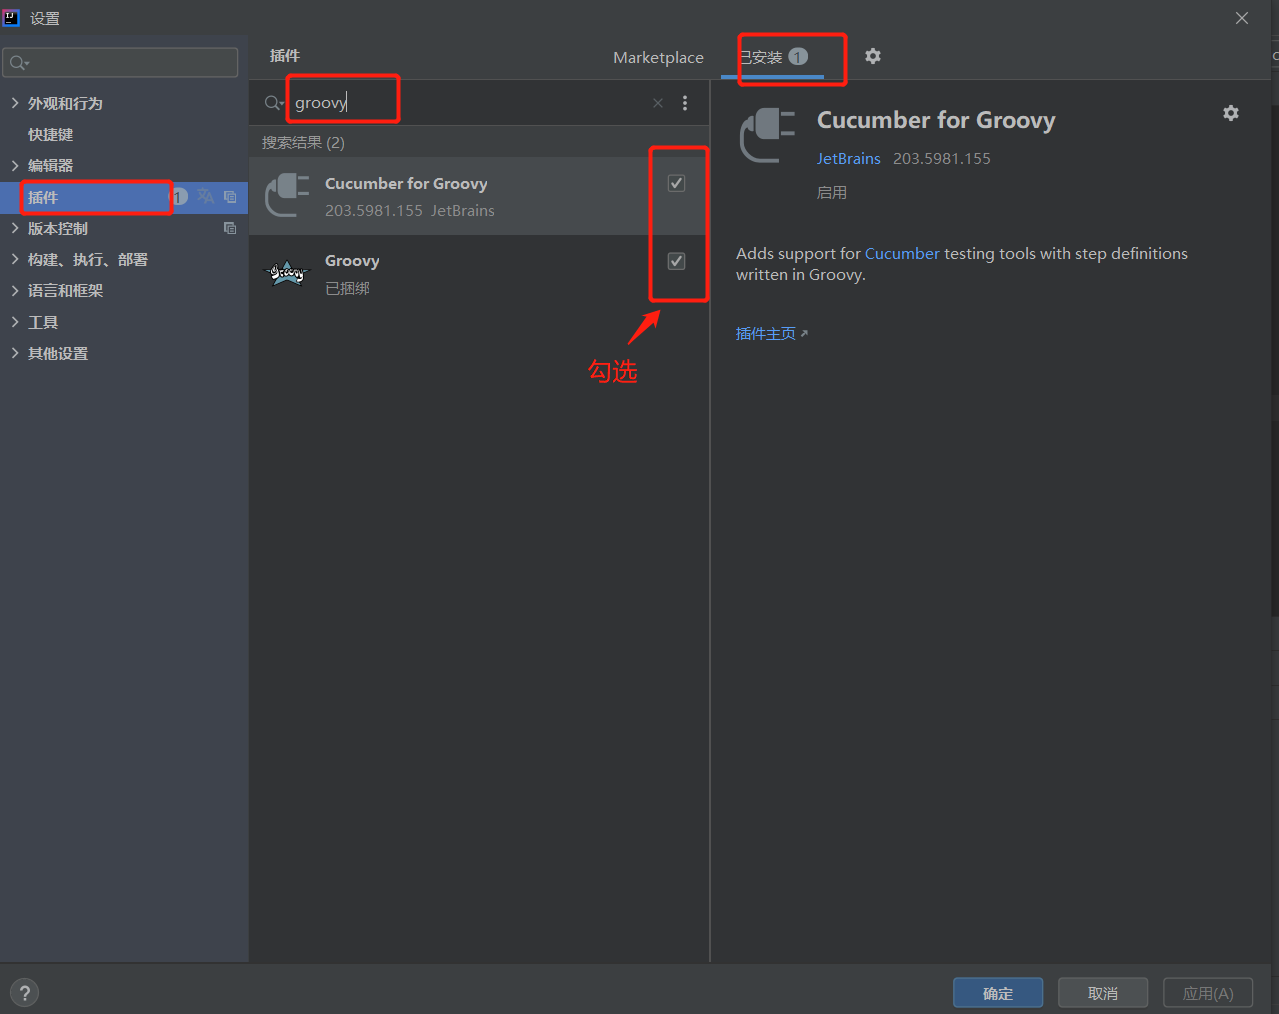1279x1014 pixels.
Task: Clear the plugin search text with X icon
Action: tap(658, 103)
